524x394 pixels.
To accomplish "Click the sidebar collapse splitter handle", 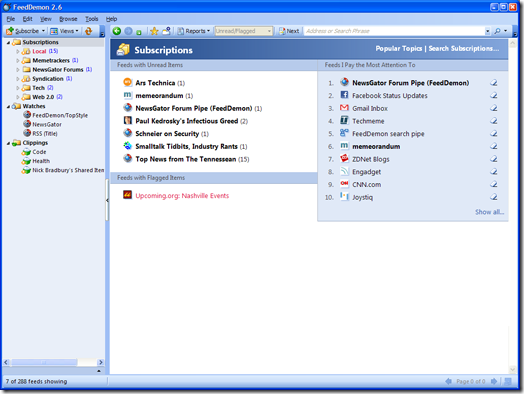I will (107, 200).
